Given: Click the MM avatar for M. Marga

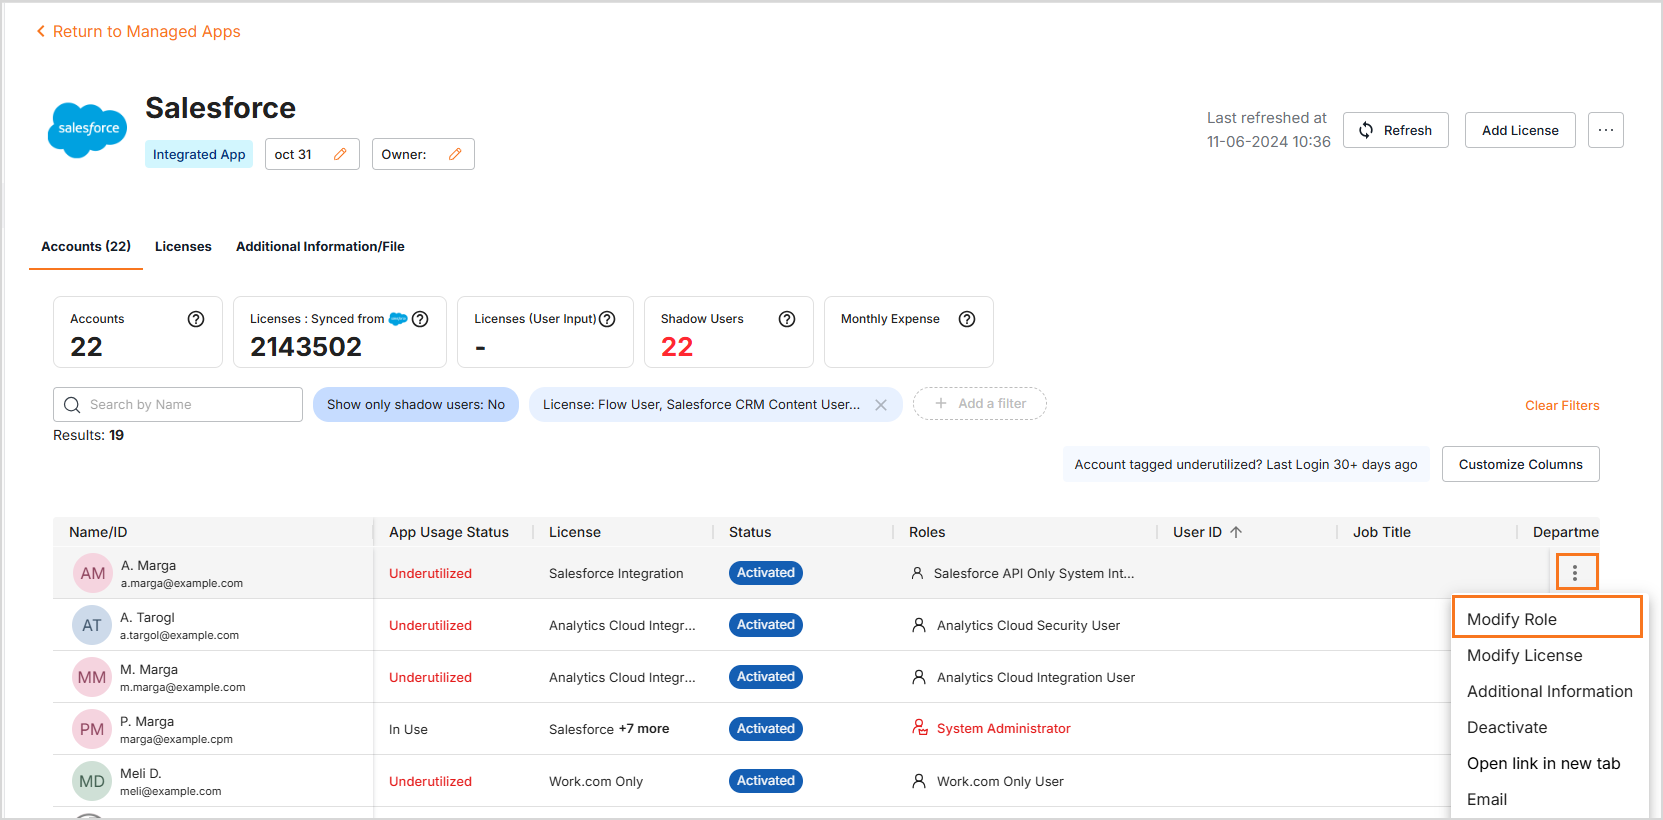Looking at the screenshot, I should click(92, 677).
